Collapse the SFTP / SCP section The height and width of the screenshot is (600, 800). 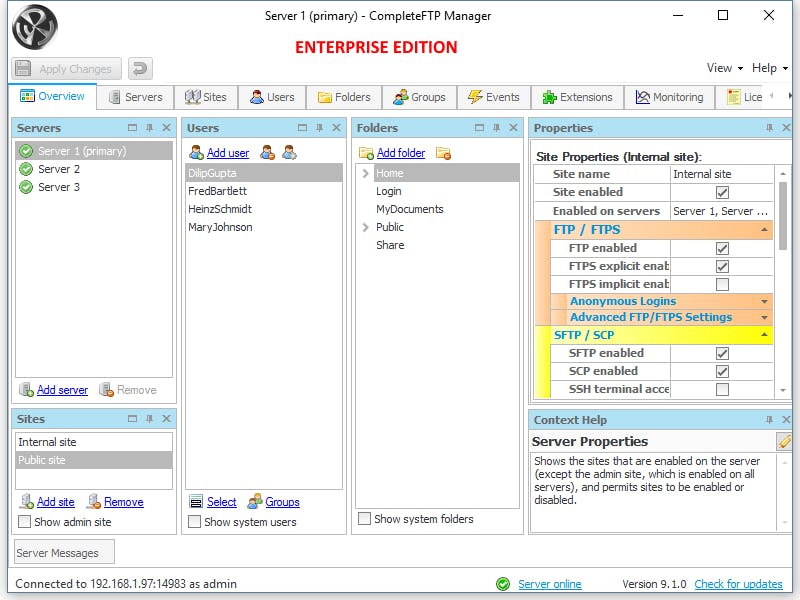[x=764, y=335]
